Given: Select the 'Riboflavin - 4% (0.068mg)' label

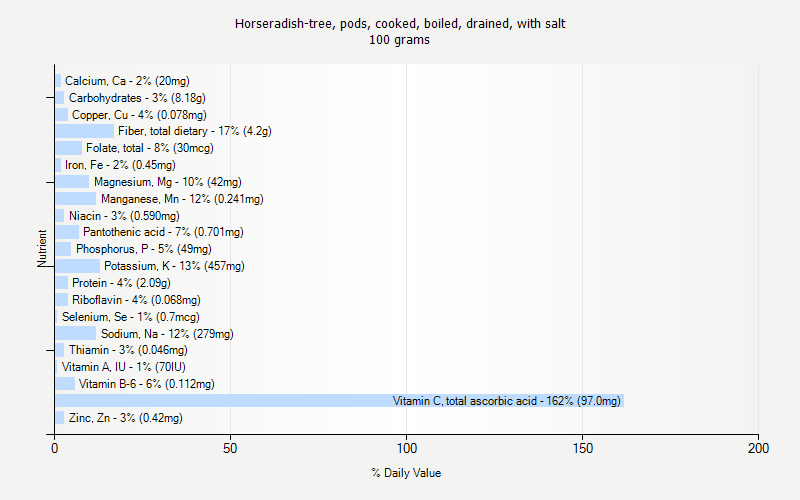Looking at the screenshot, I should pyautogui.click(x=136, y=299).
